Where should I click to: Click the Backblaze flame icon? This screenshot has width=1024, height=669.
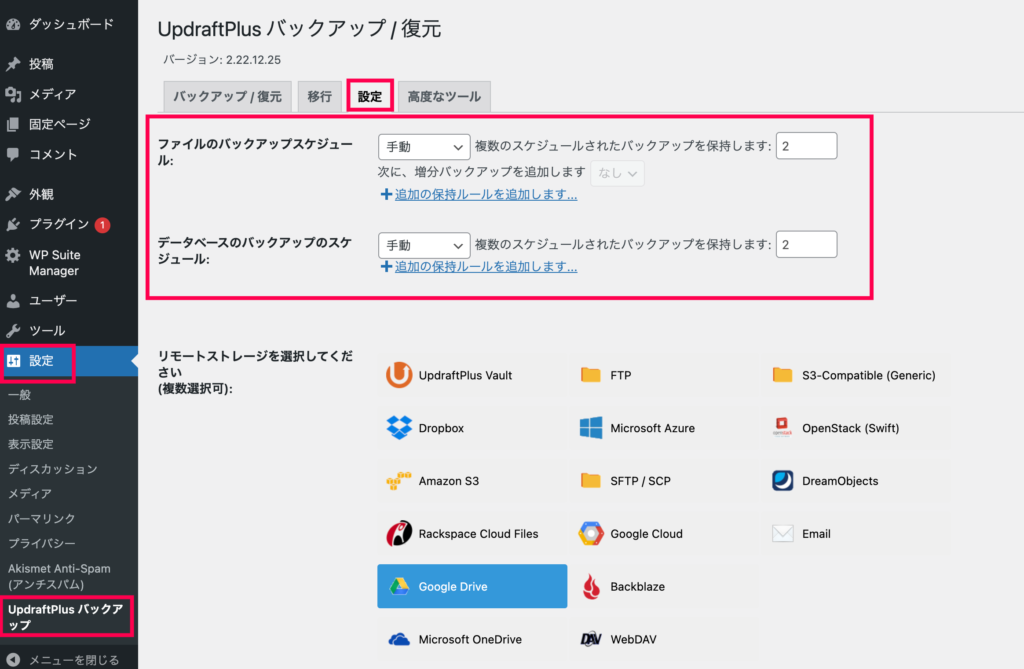tap(592, 587)
